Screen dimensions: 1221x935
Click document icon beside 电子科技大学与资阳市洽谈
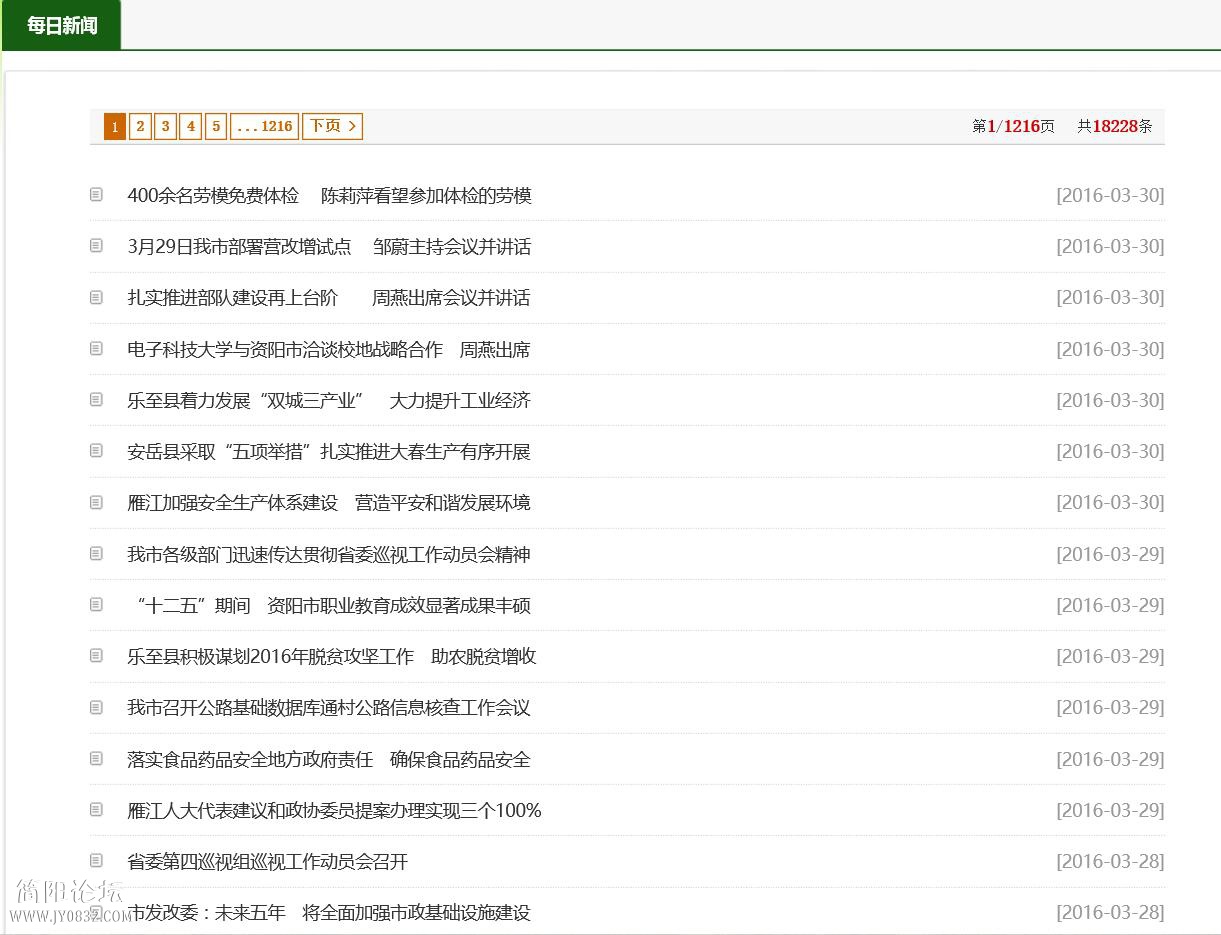[x=96, y=348]
